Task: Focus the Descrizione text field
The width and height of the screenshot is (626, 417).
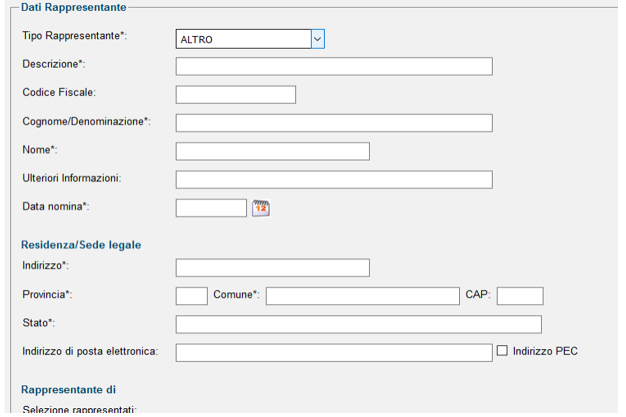Action: click(334, 66)
